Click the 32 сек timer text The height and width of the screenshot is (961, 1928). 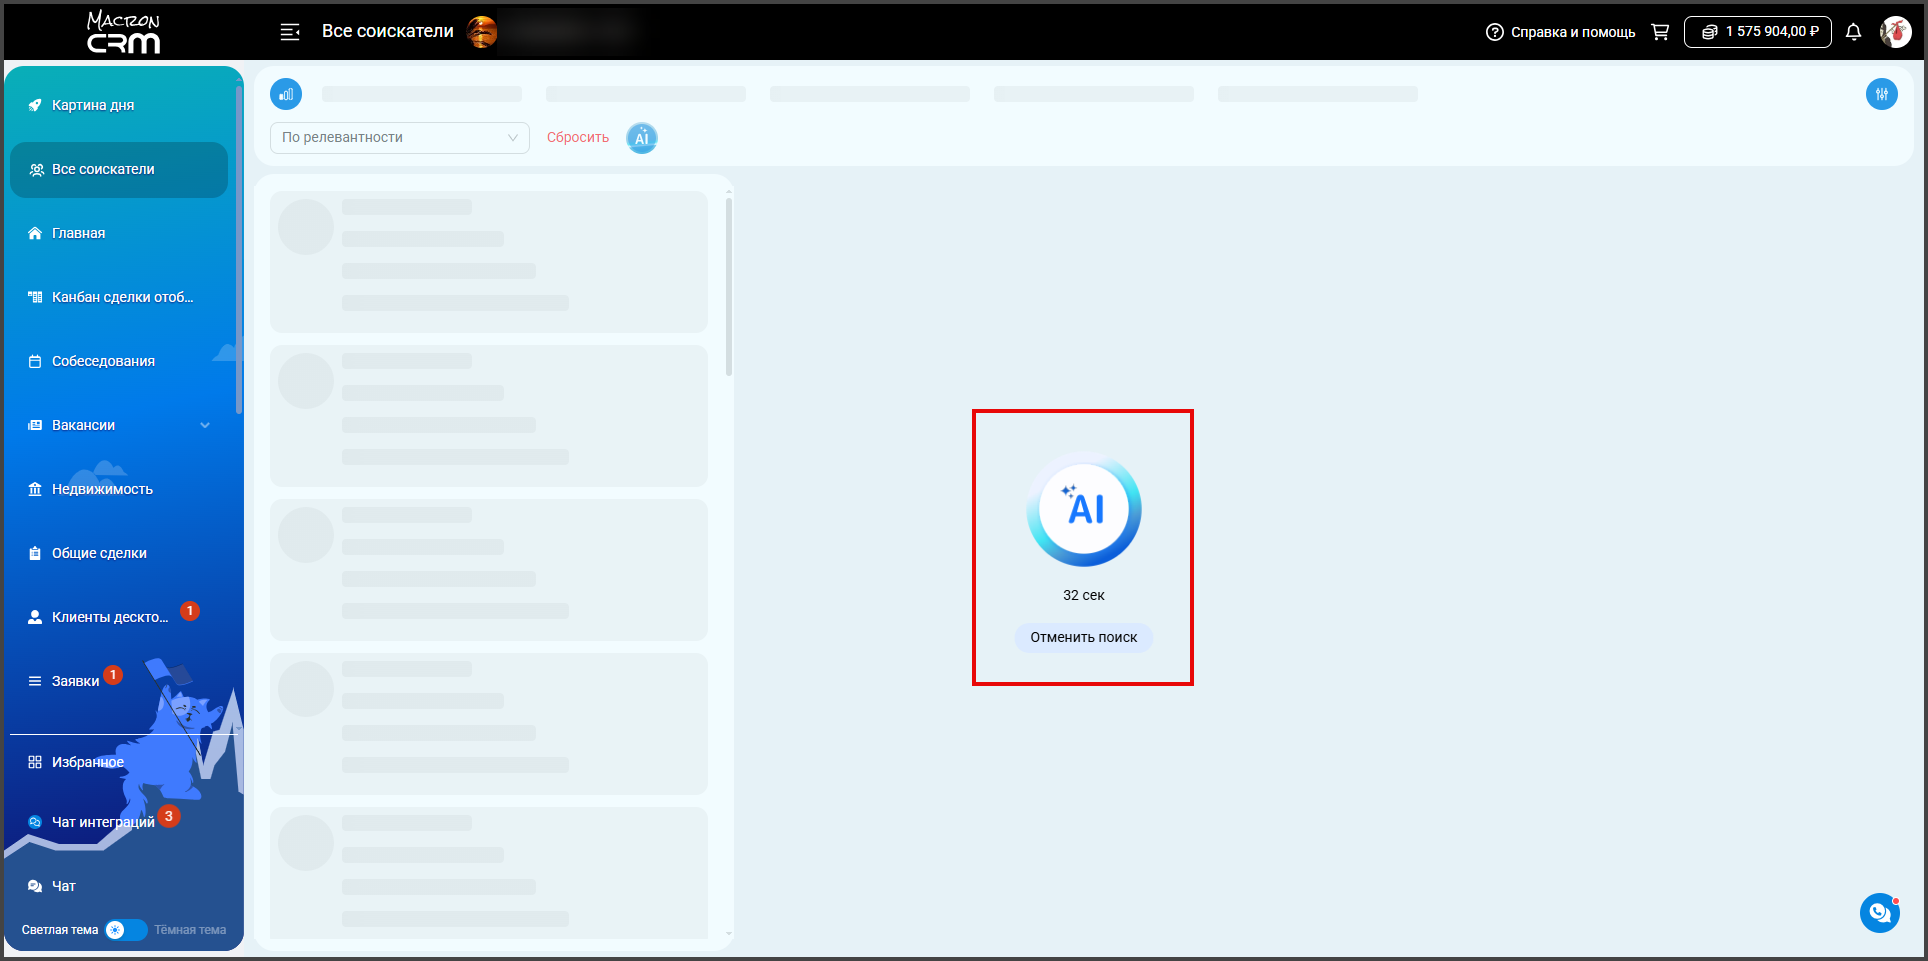tap(1084, 595)
